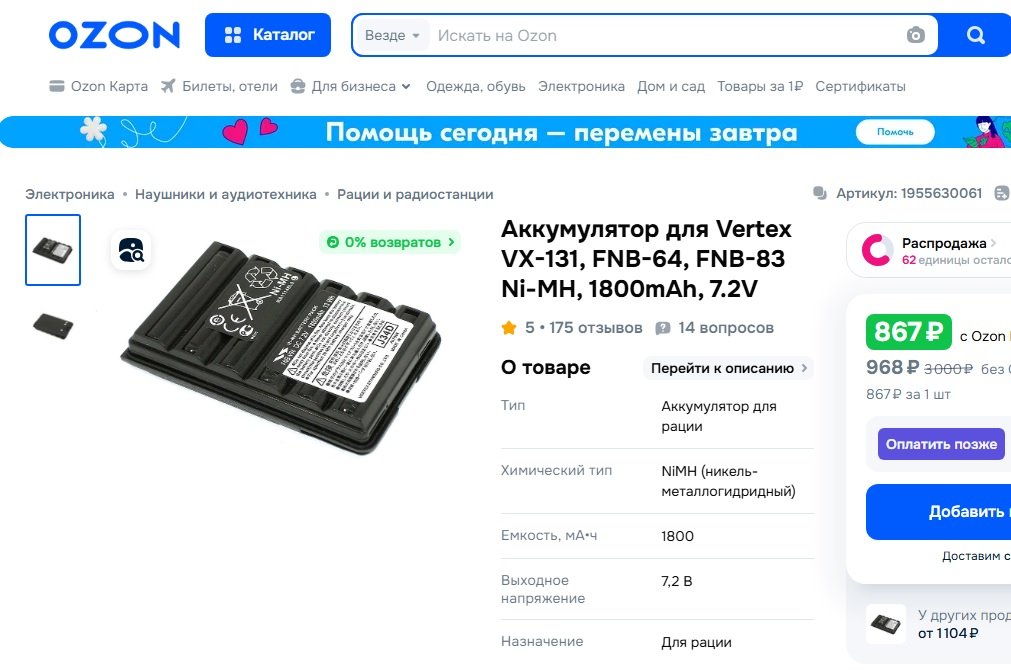
Task: Open the Каталог button
Action: click(x=268, y=35)
